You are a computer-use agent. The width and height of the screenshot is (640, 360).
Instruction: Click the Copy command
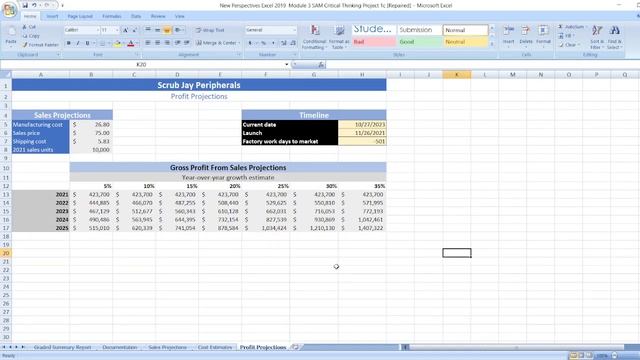coord(31,36)
